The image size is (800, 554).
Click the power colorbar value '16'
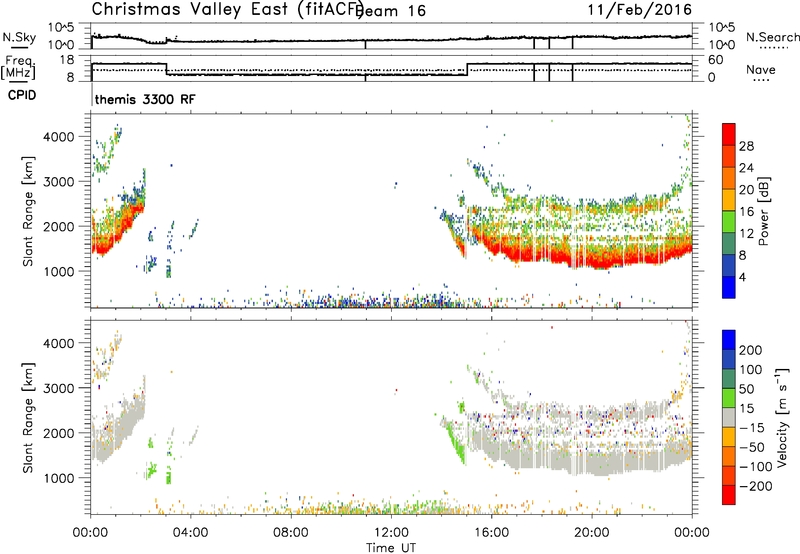click(x=746, y=212)
